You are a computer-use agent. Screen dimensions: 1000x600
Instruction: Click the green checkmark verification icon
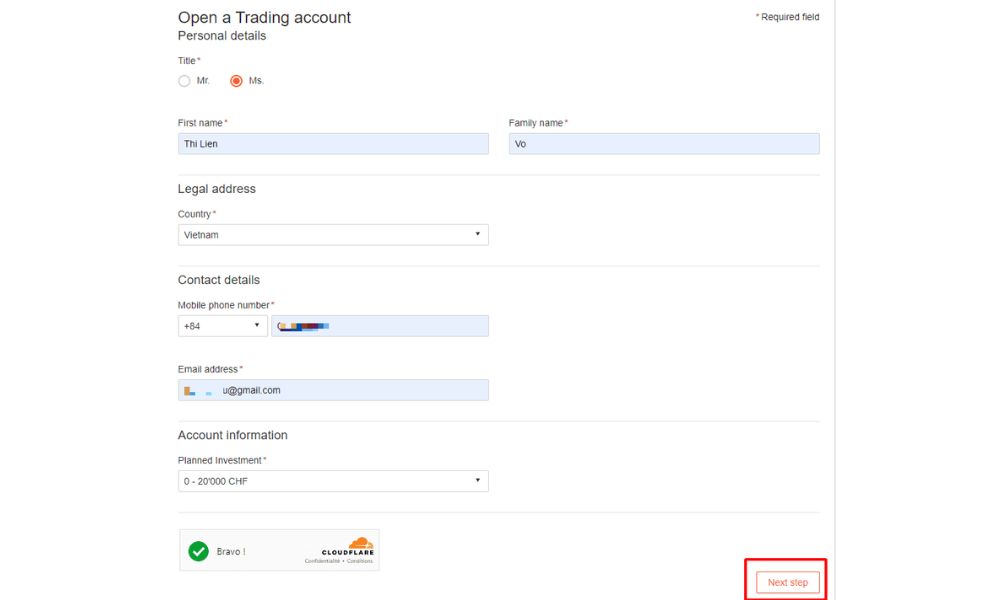pos(199,551)
